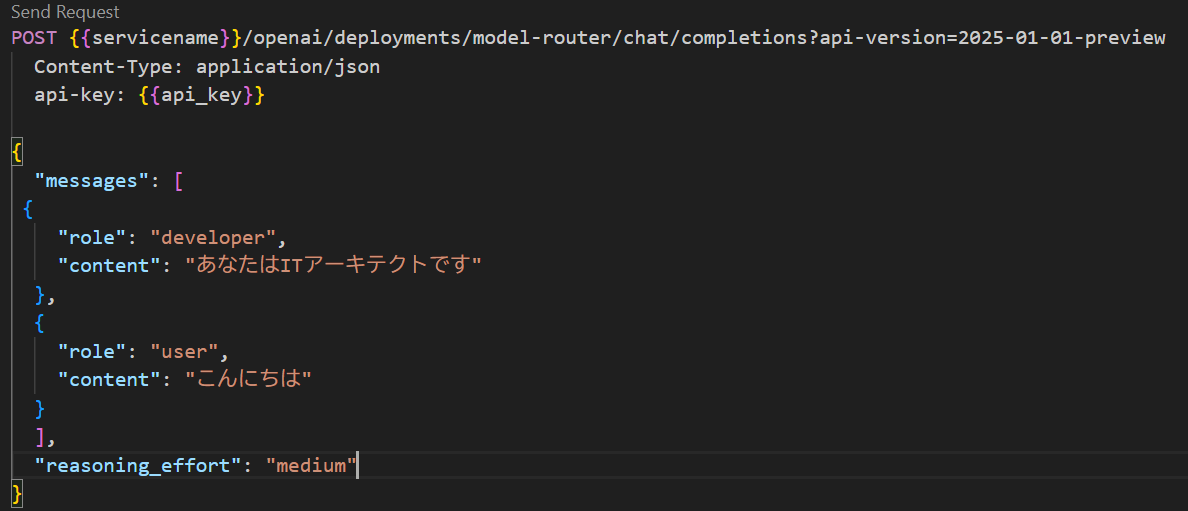1188x511 pixels.
Task: Click the pink opening bracket after messages
Action: pyautogui.click(x=179, y=183)
